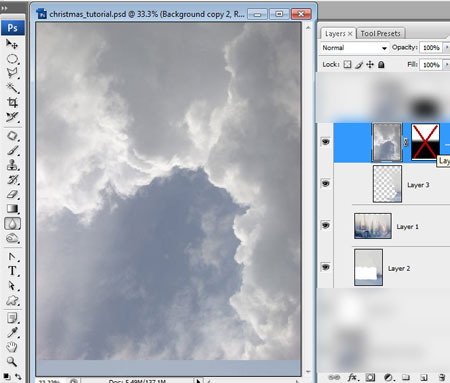This screenshot has width=450, height=383.
Task: Hide Layer 1 with its eye icon
Action: 326,225
